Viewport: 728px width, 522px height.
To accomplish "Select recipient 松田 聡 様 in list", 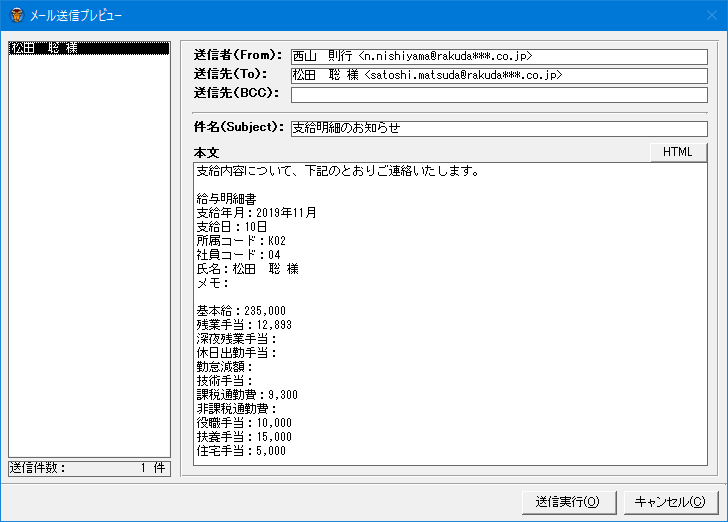I will [89, 48].
